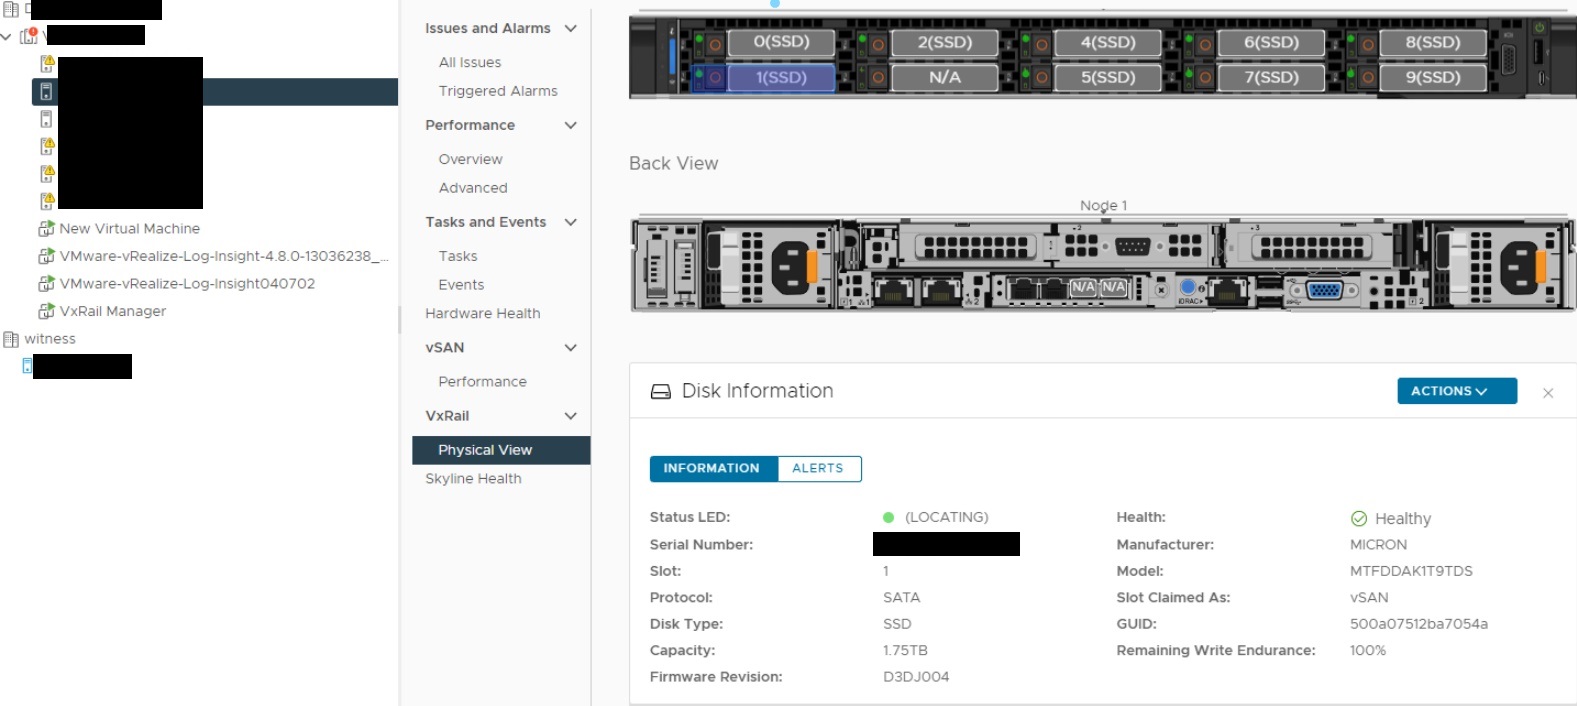
Task: Click the VxRail Manager VM icon
Action: pyautogui.click(x=46, y=311)
